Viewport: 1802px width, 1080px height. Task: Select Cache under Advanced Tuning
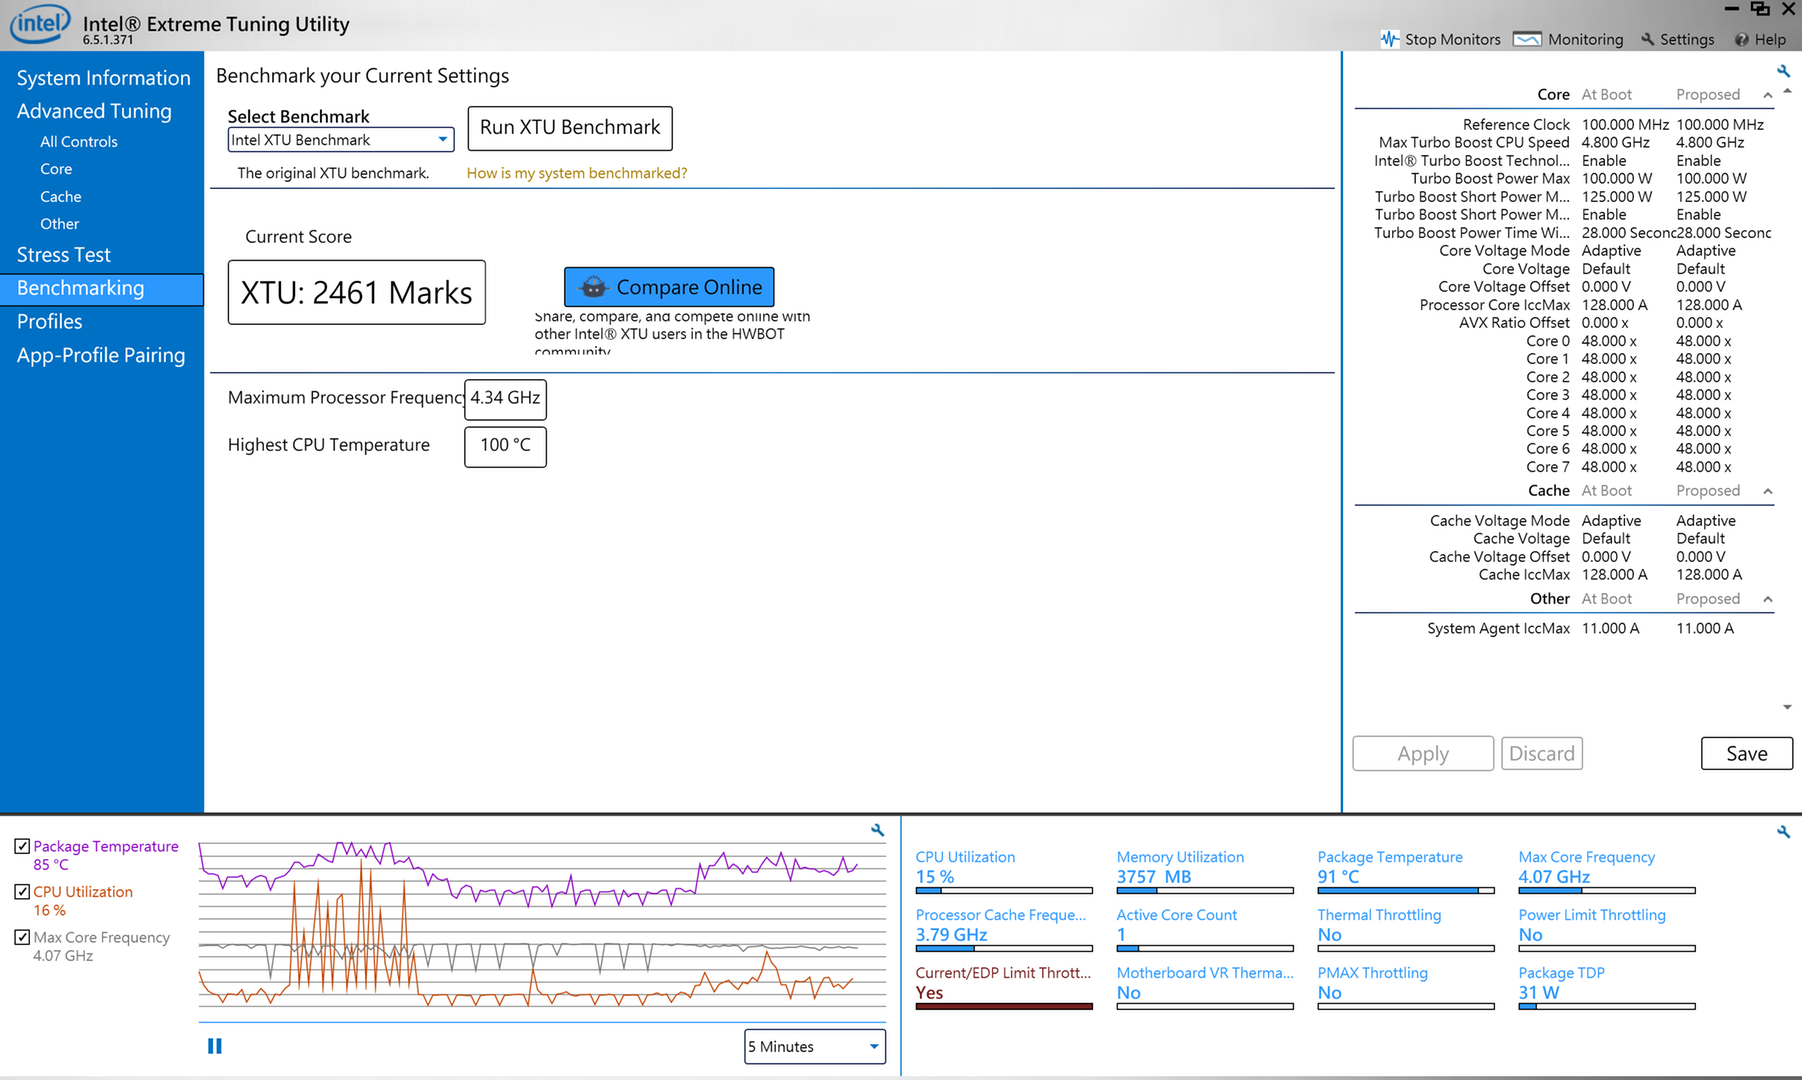click(x=61, y=197)
